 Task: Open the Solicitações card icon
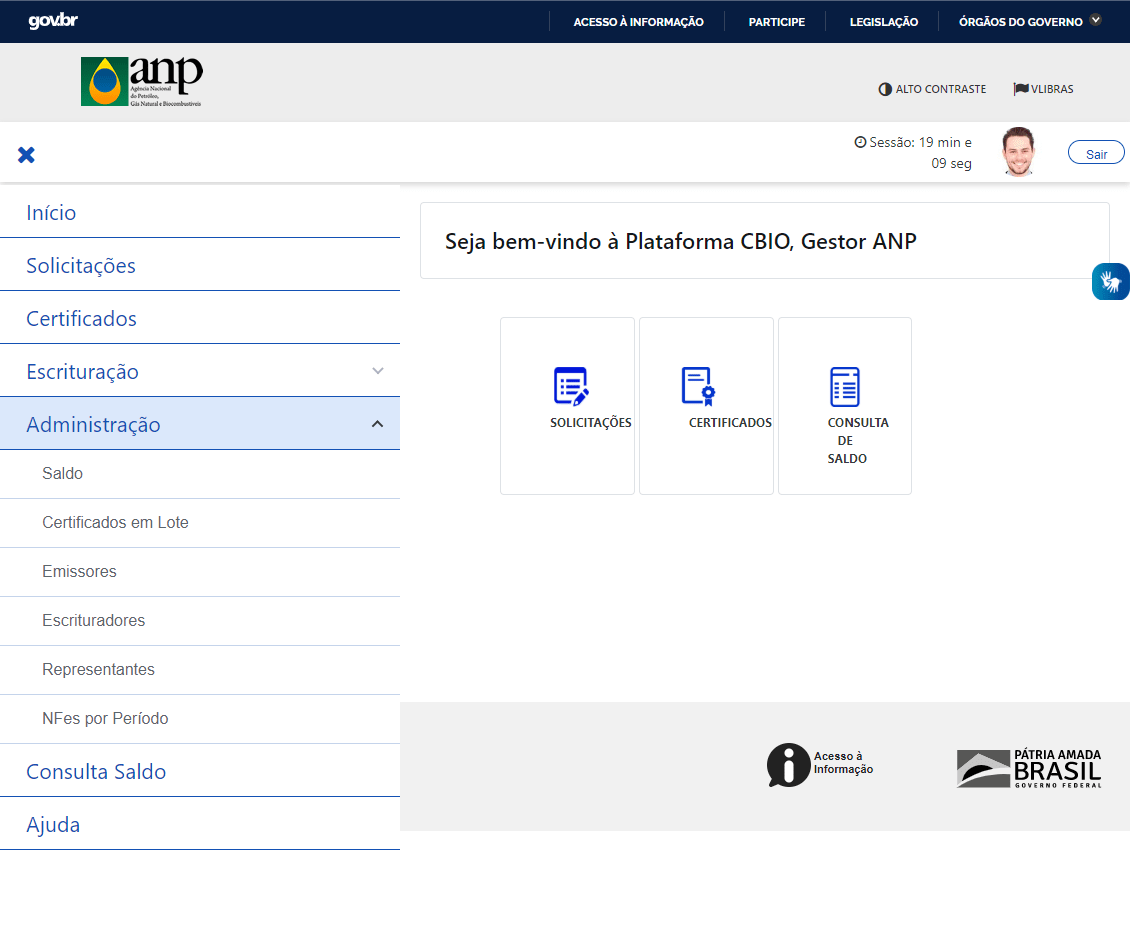[571, 386]
